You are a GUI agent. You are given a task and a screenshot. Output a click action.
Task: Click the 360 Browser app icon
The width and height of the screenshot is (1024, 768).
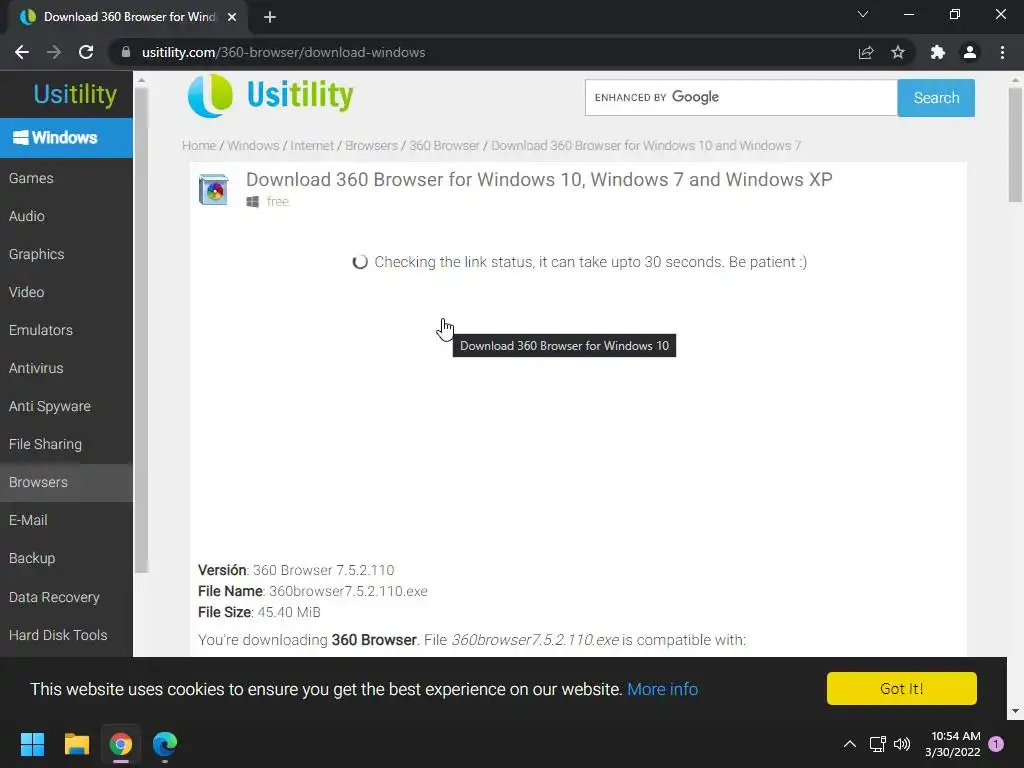click(214, 190)
